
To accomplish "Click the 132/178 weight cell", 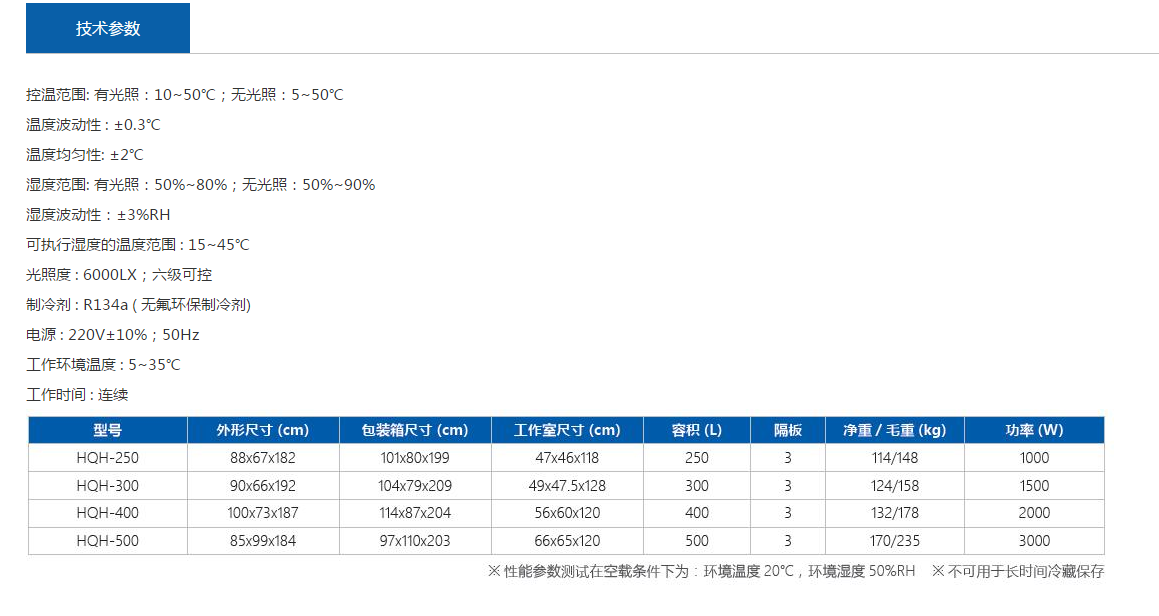I will click(x=895, y=513).
